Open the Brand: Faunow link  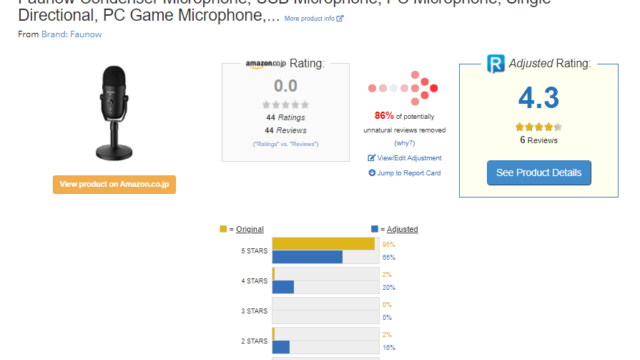tap(71, 34)
